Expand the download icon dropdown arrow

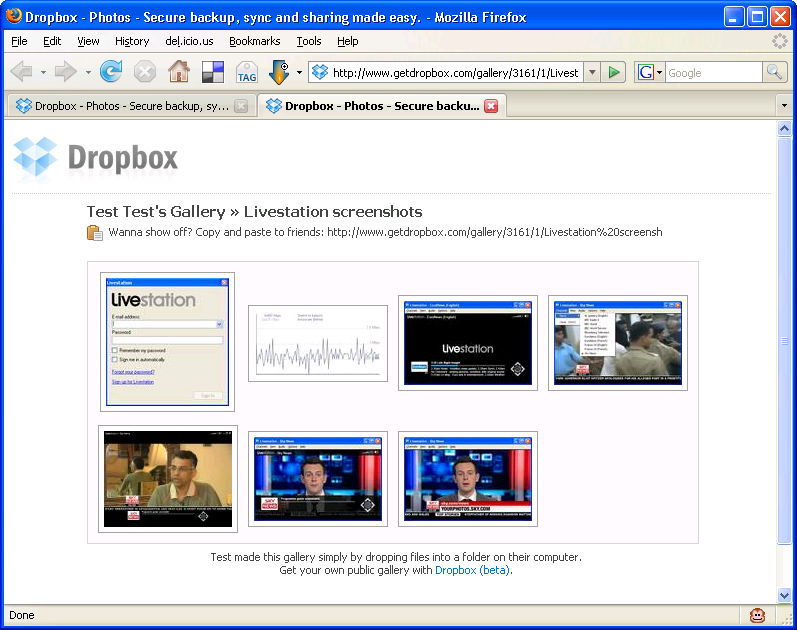click(299, 72)
